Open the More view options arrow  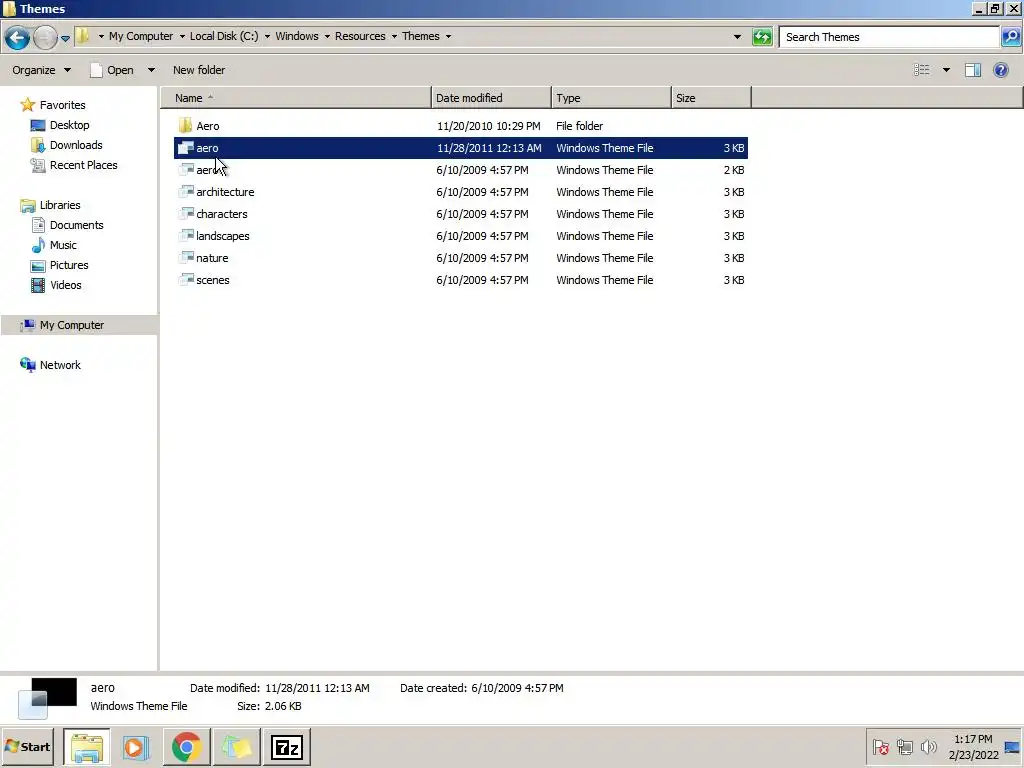click(x=946, y=70)
